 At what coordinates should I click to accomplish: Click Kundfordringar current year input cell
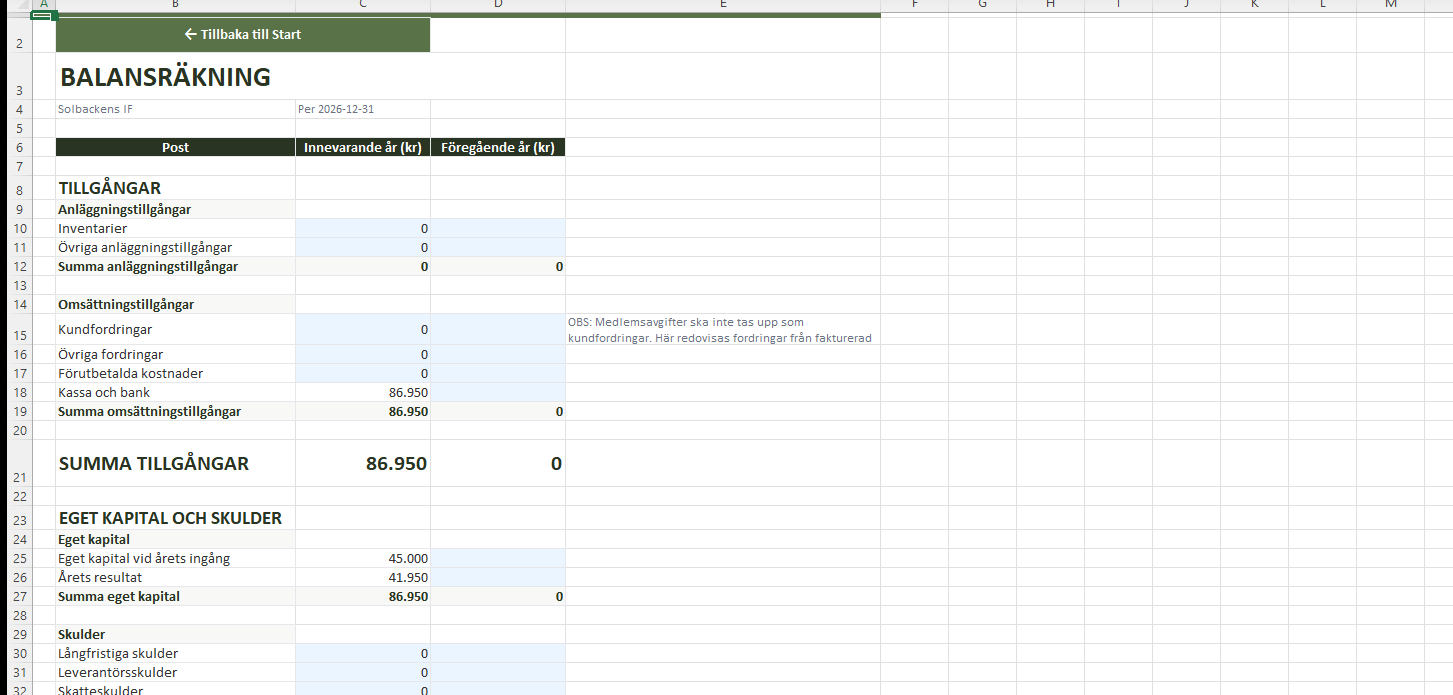362,330
